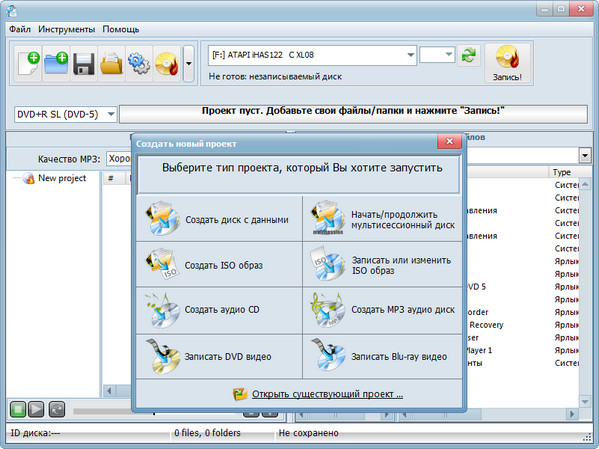This screenshot has height=449, width=599.
Task: Open settings via the gear icon
Action: click(x=139, y=63)
